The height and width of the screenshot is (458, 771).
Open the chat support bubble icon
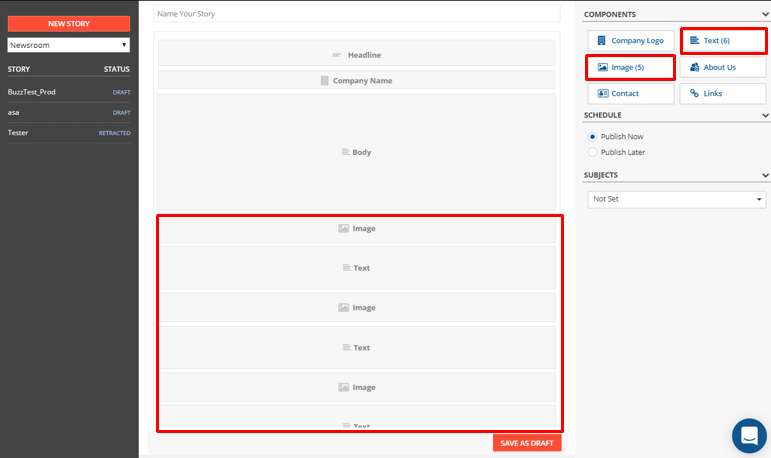748,435
